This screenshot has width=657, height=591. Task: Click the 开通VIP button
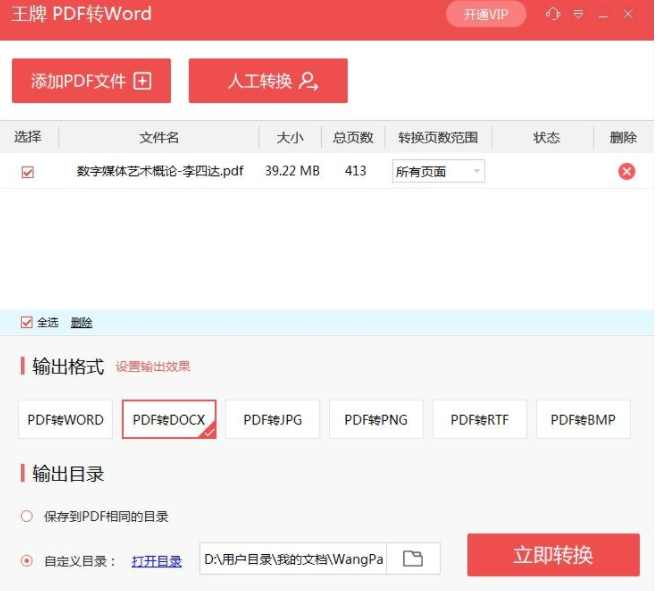(x=486, y=14)
